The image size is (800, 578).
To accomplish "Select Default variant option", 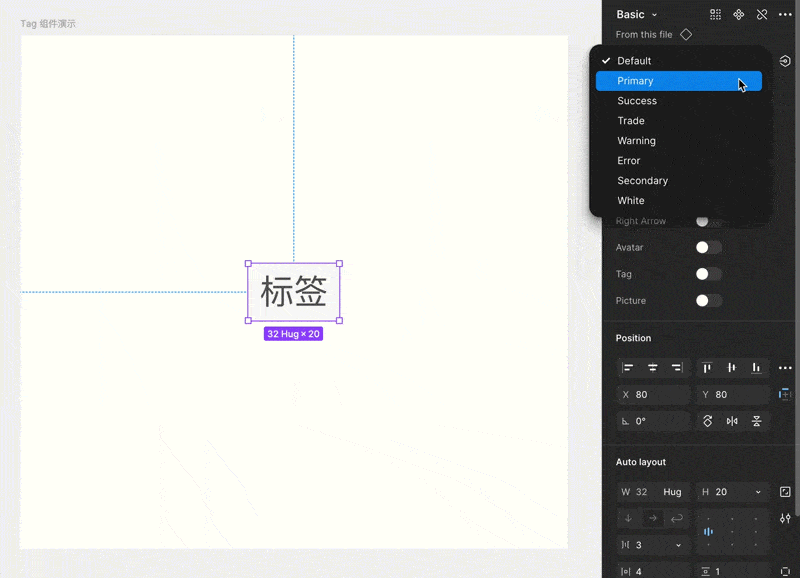I will click(679, 61).
